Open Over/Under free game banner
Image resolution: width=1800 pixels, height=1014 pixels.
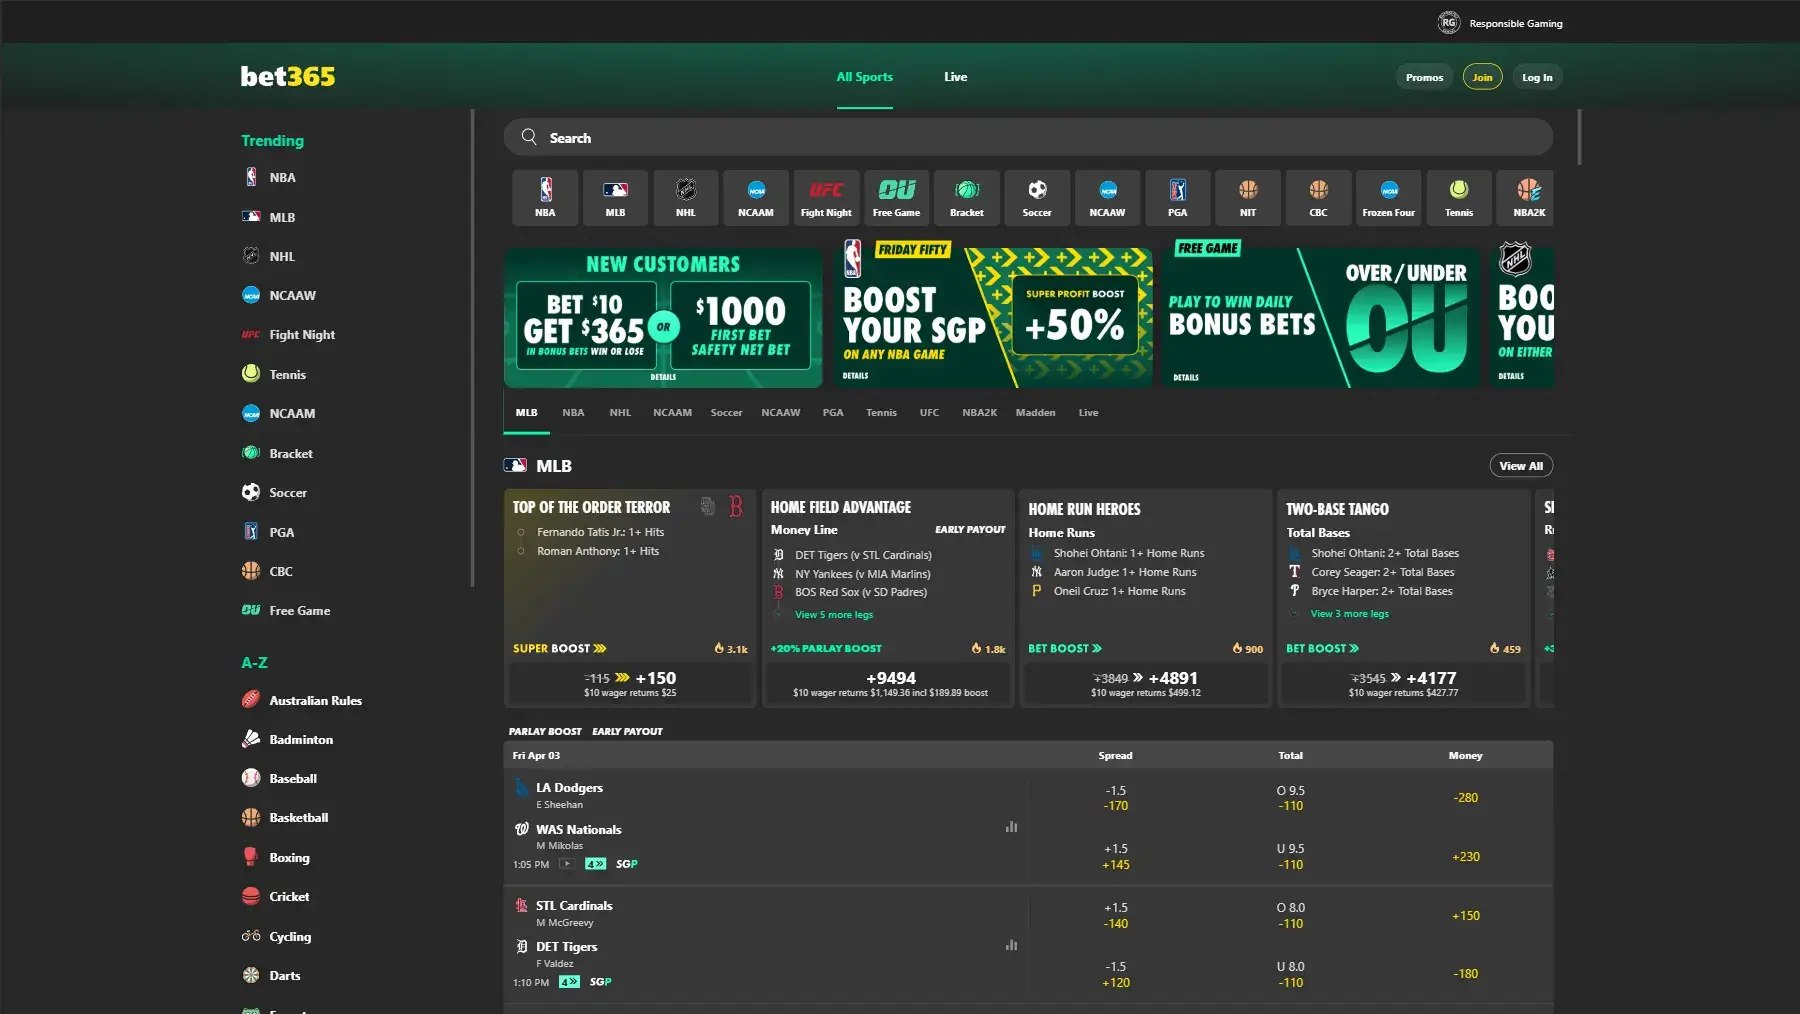coord(1320,318)
